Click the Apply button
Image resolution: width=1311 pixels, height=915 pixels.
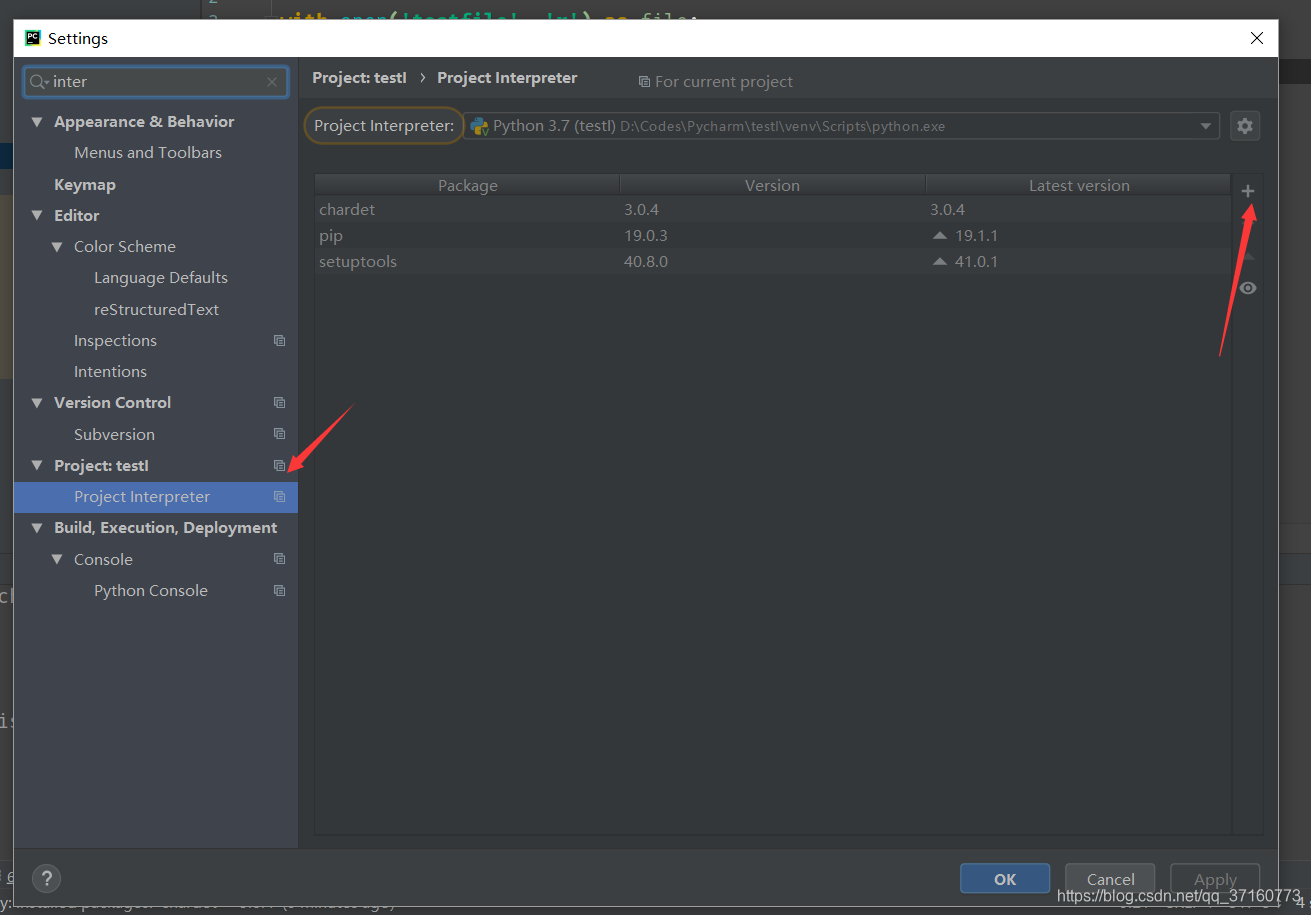point(1215,879)
